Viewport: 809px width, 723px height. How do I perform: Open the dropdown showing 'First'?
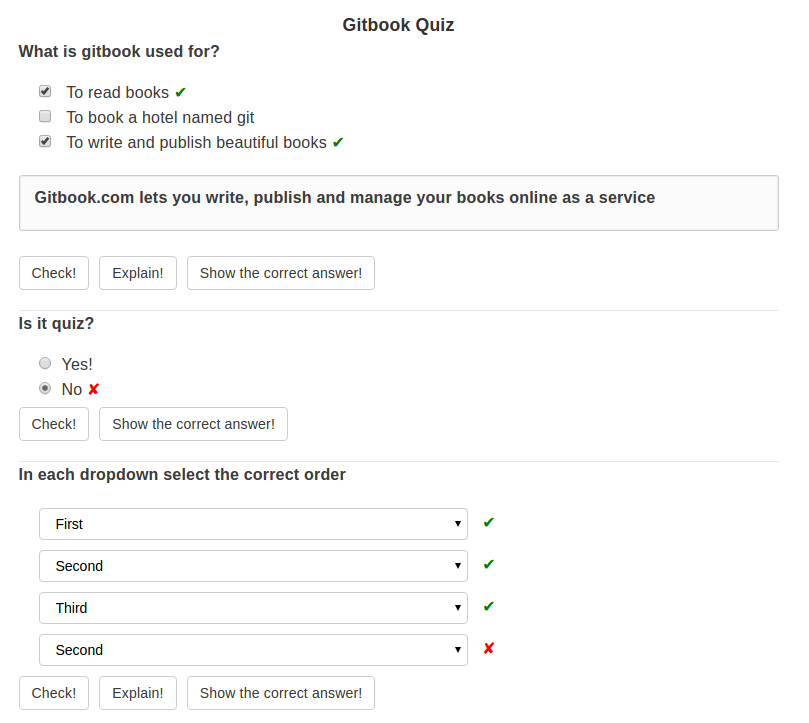click(253, 524)
